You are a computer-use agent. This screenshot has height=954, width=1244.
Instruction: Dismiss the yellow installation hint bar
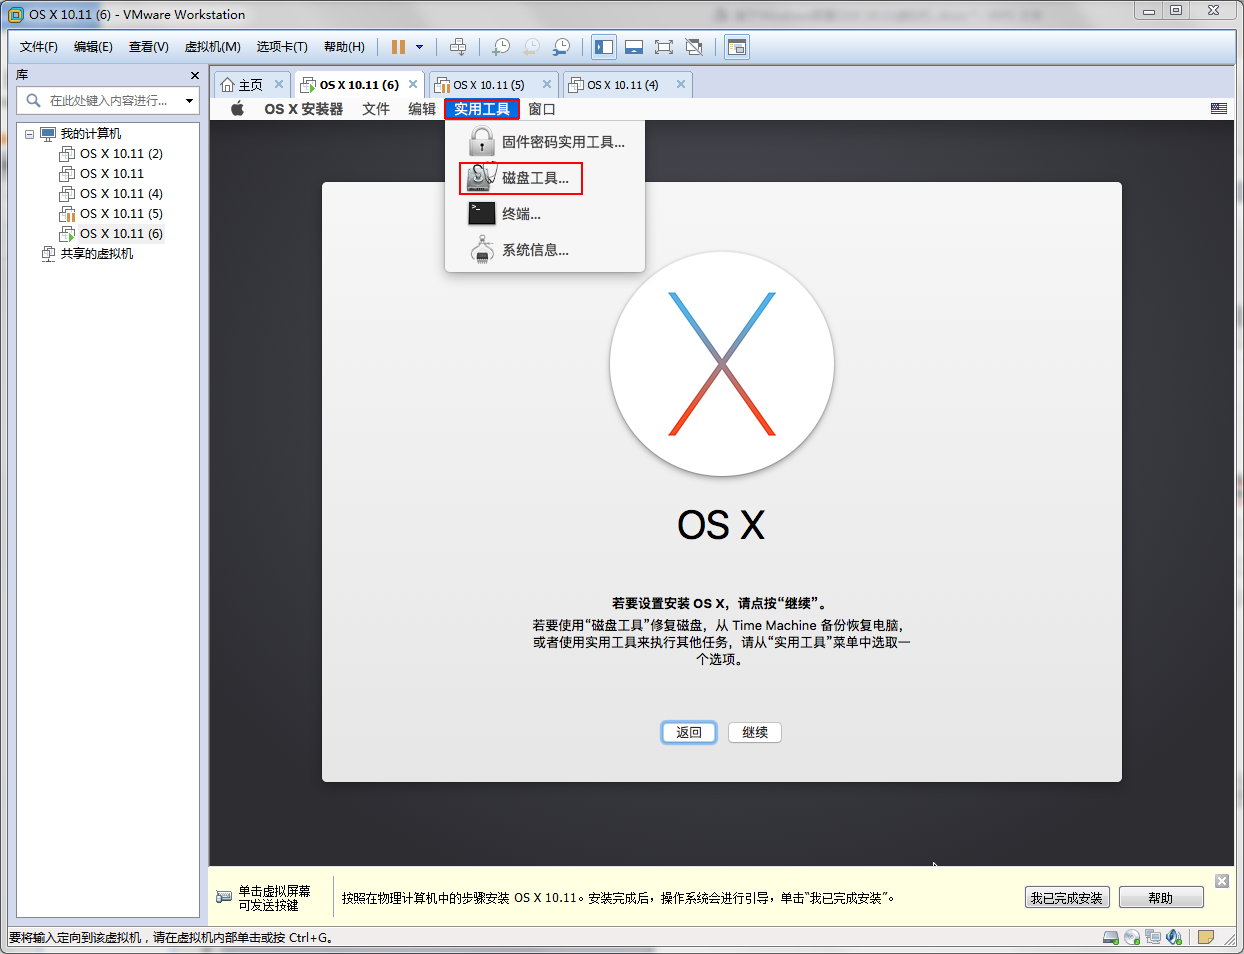pos(1222,881)
